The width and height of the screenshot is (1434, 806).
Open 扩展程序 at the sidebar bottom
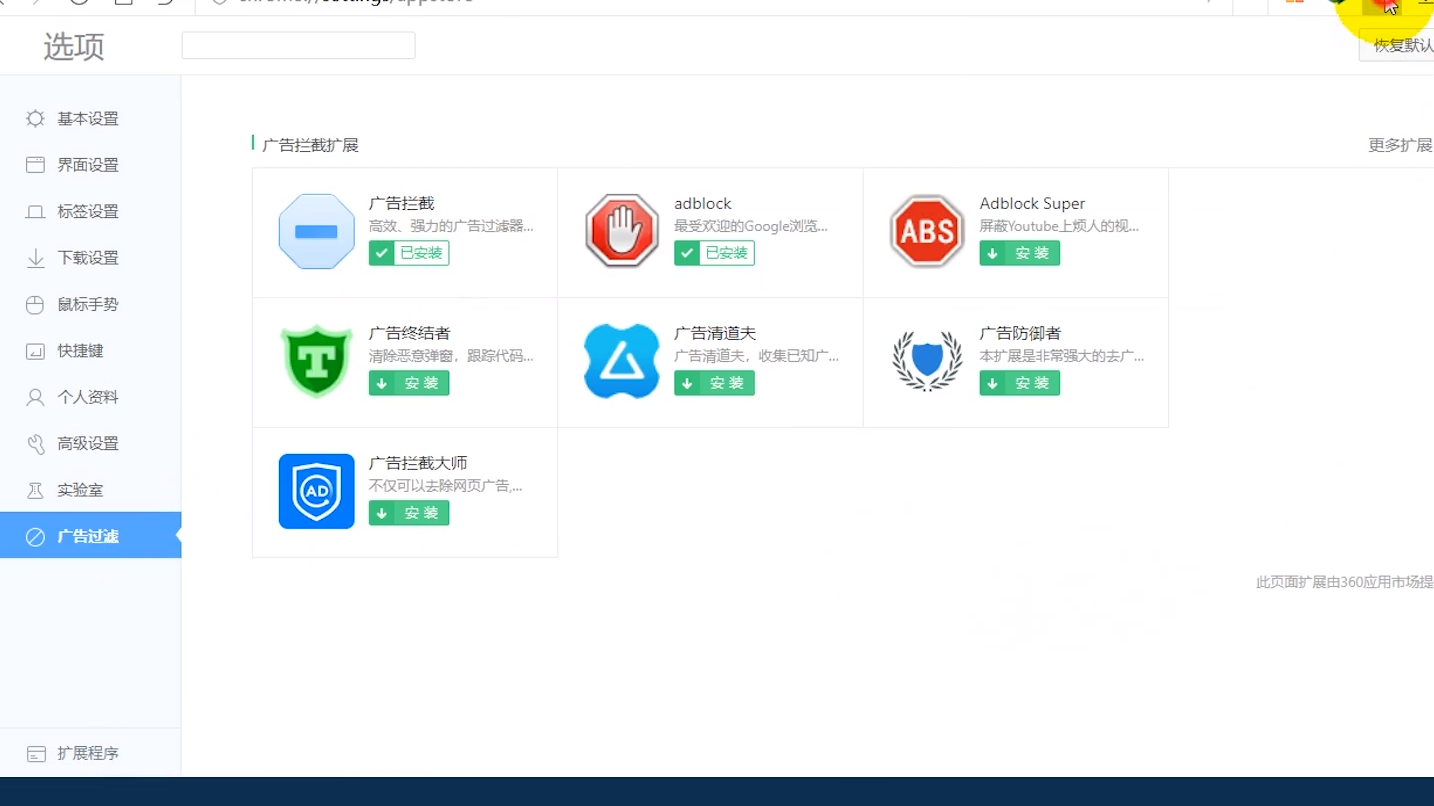pos(90,753)
